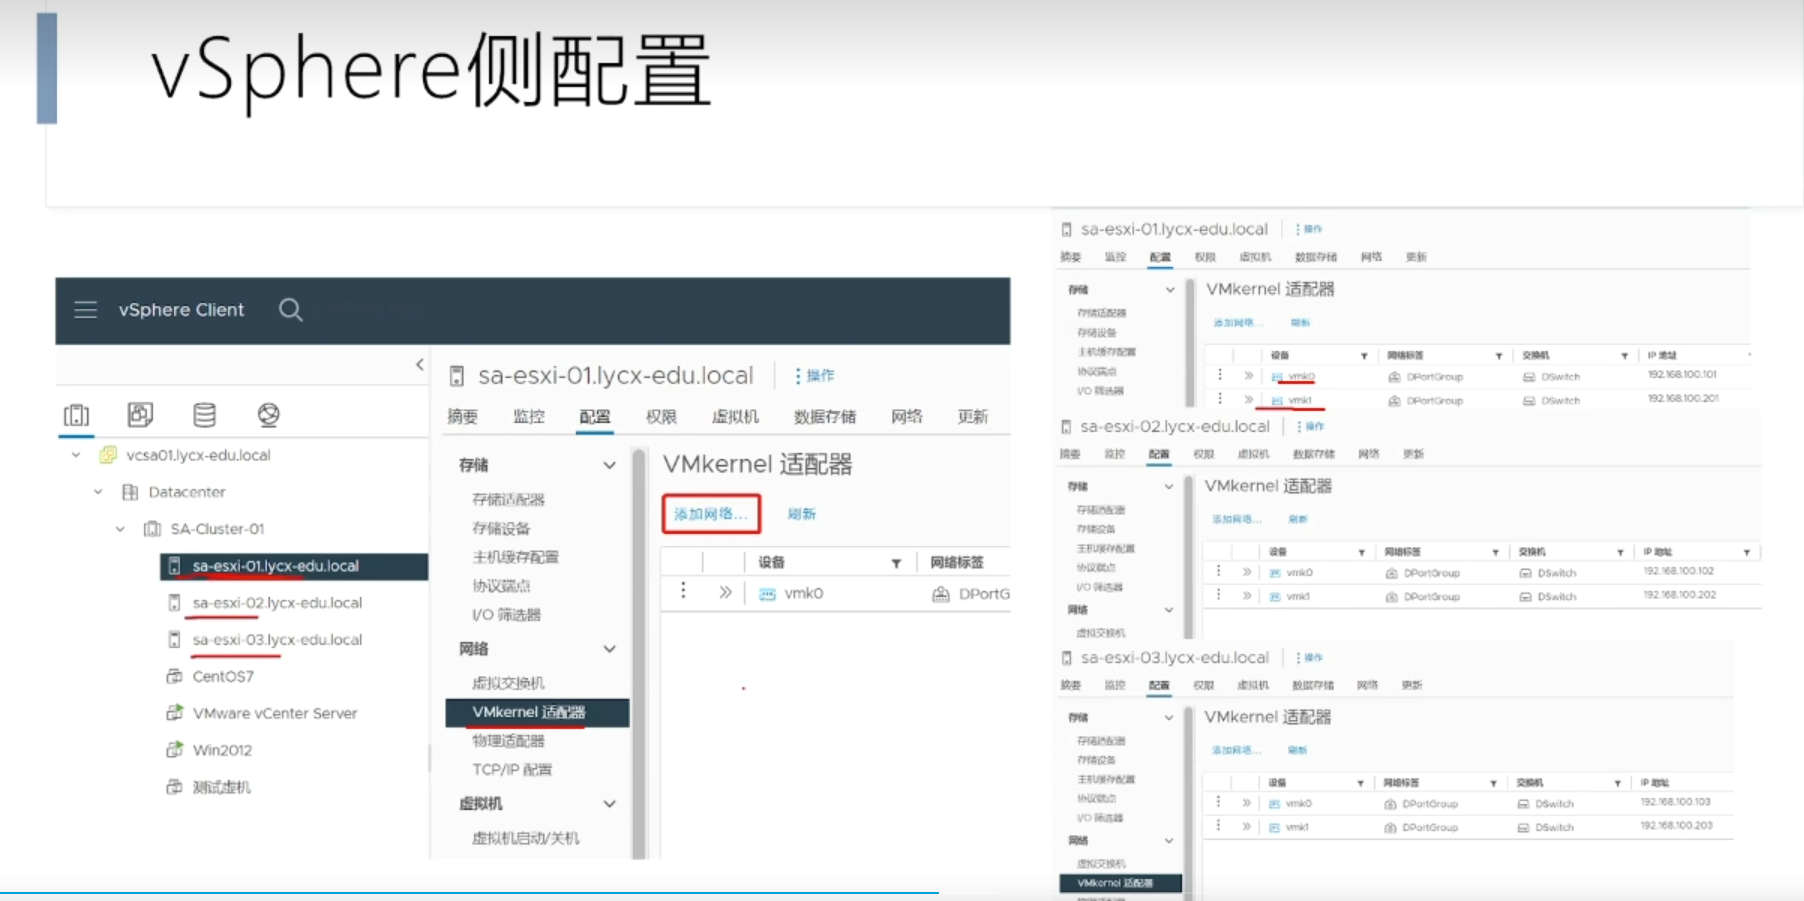Switch to VMs and Templates inventory view
Screen dimensions: 1804x901
pos(141,414)
